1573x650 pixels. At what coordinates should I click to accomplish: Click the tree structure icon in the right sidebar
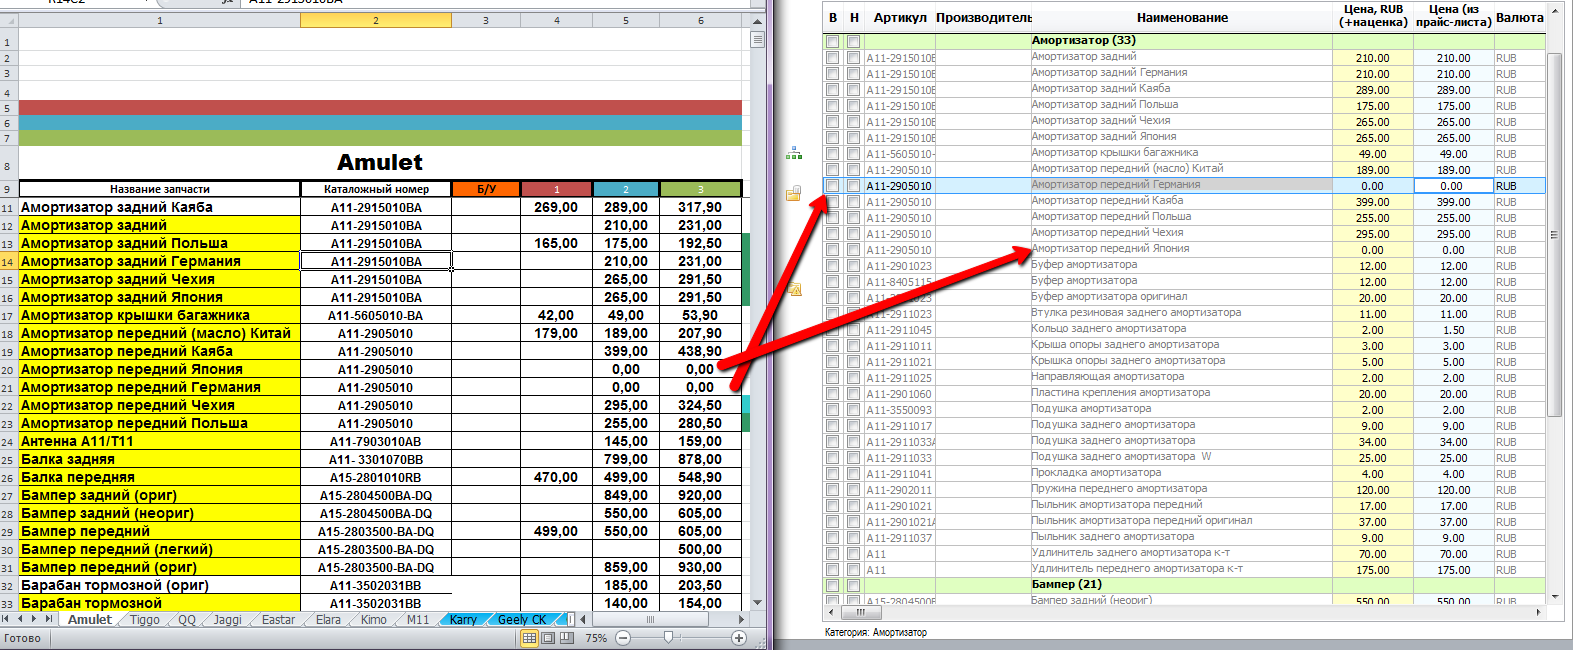click(793, 153)
